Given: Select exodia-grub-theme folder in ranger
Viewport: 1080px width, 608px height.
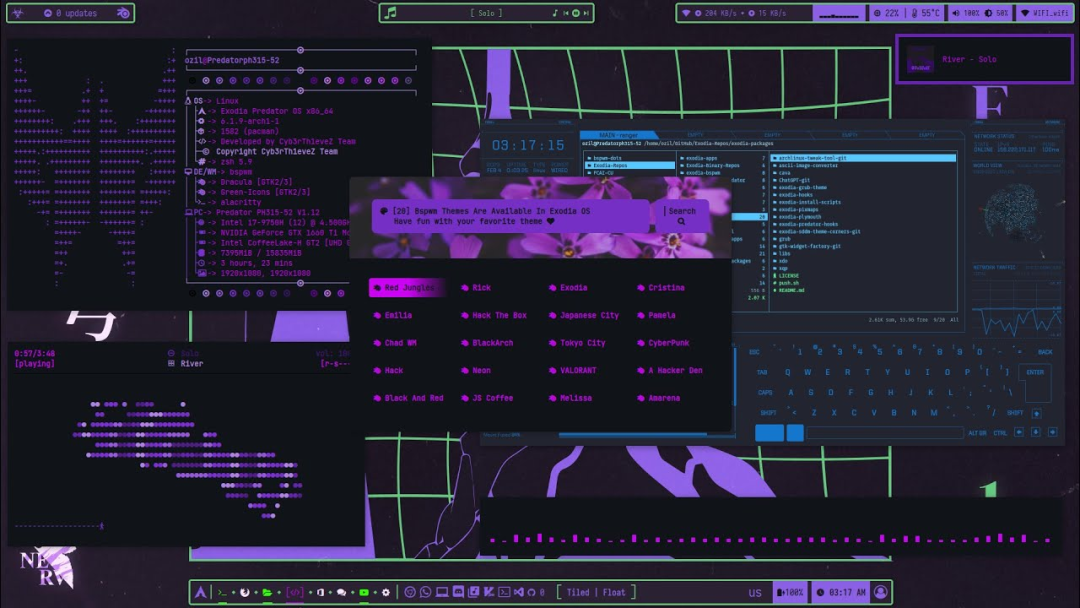Looking at the screenshot, I should (x=802, y=187).
